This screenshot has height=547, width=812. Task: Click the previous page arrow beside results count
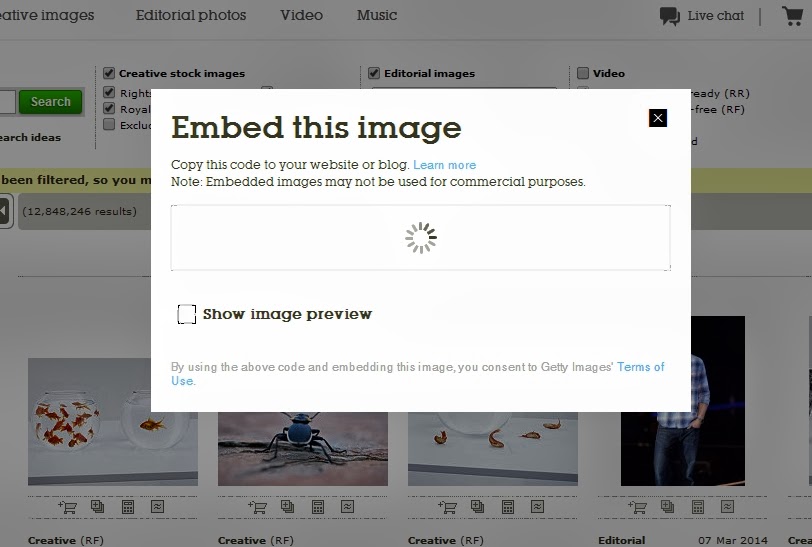[4, 211]
